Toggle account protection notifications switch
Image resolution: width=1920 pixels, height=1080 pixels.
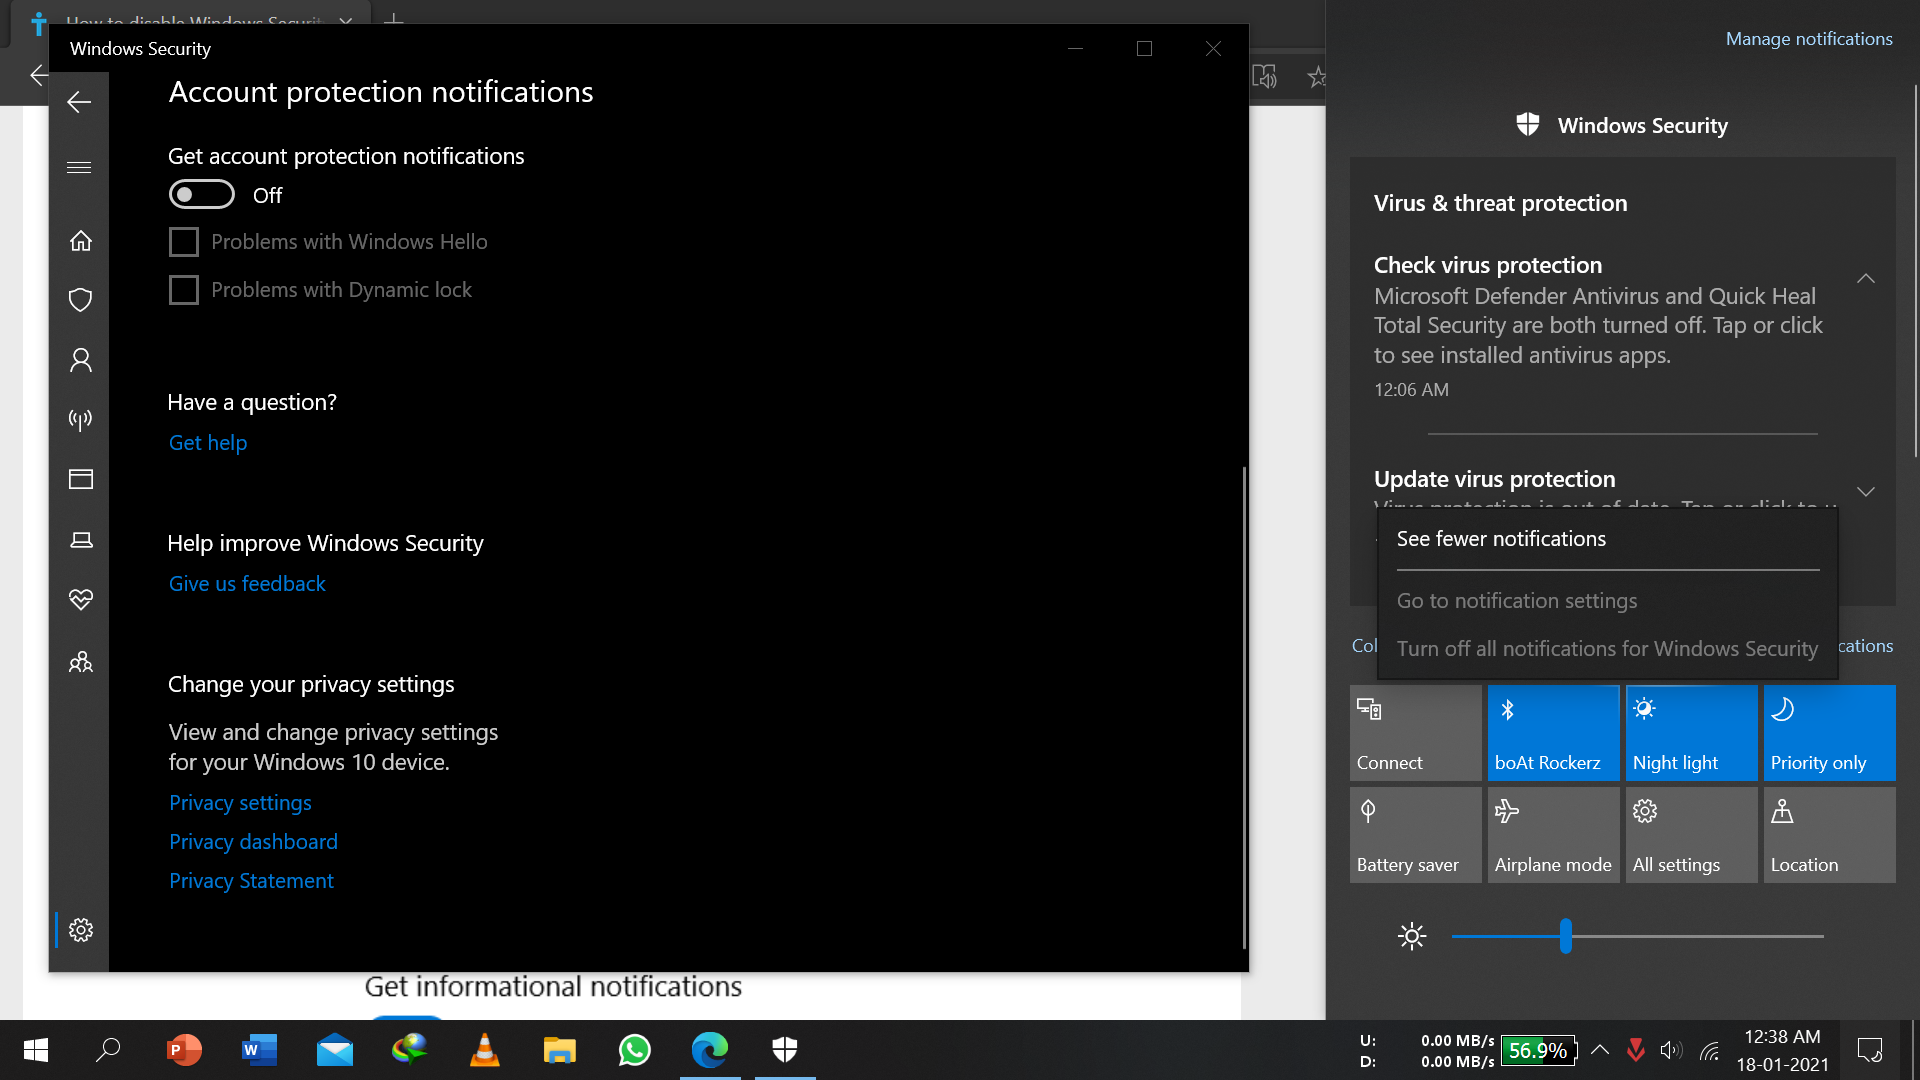point(201,194)
